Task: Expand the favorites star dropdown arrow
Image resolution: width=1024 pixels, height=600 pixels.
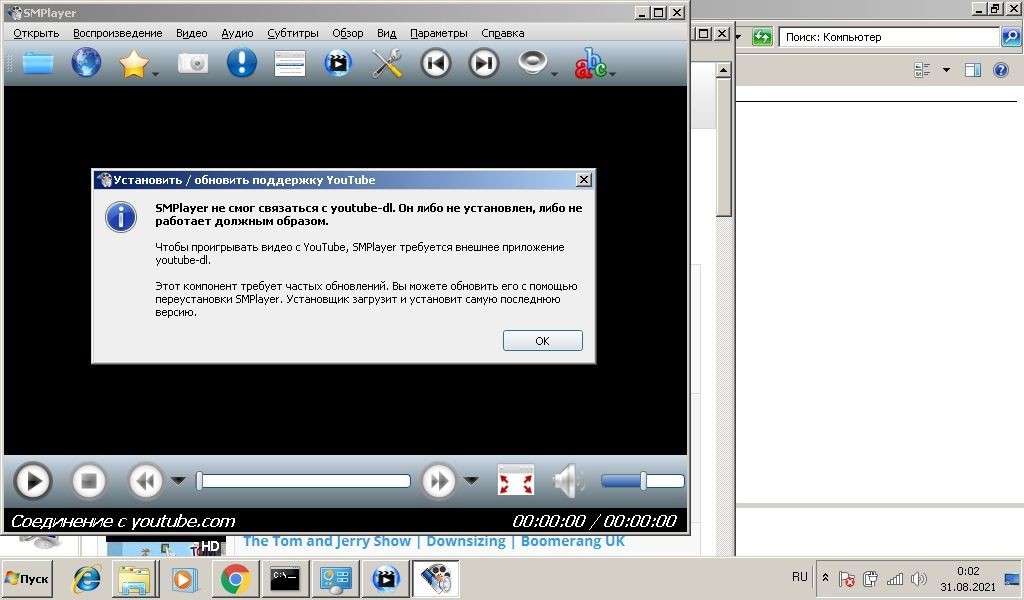Action: [155, 74]
